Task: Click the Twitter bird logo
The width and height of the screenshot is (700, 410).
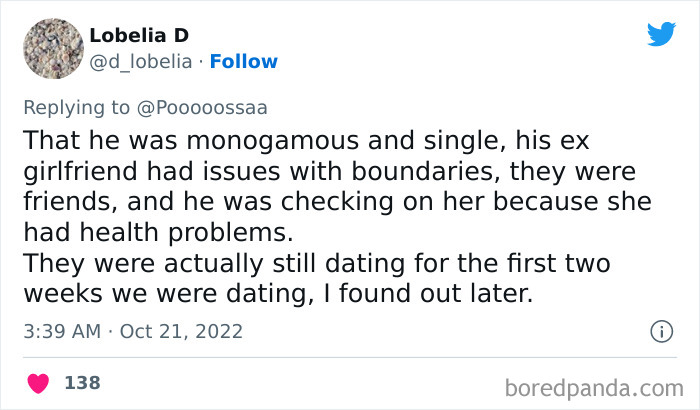Action: (x=661, y=34)
